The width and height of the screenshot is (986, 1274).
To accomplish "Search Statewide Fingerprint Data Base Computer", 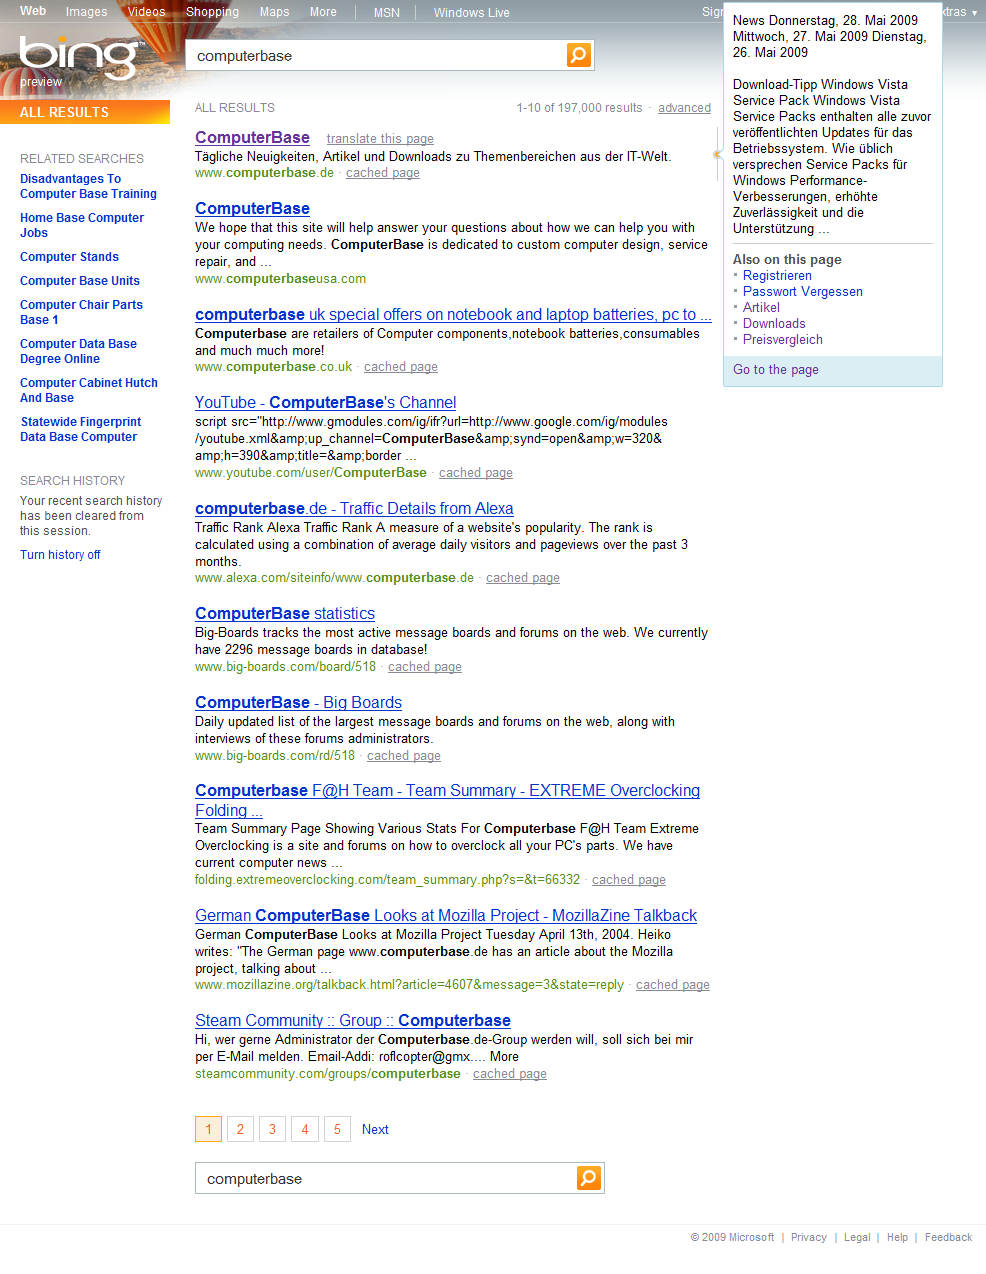I will [80, 429].
